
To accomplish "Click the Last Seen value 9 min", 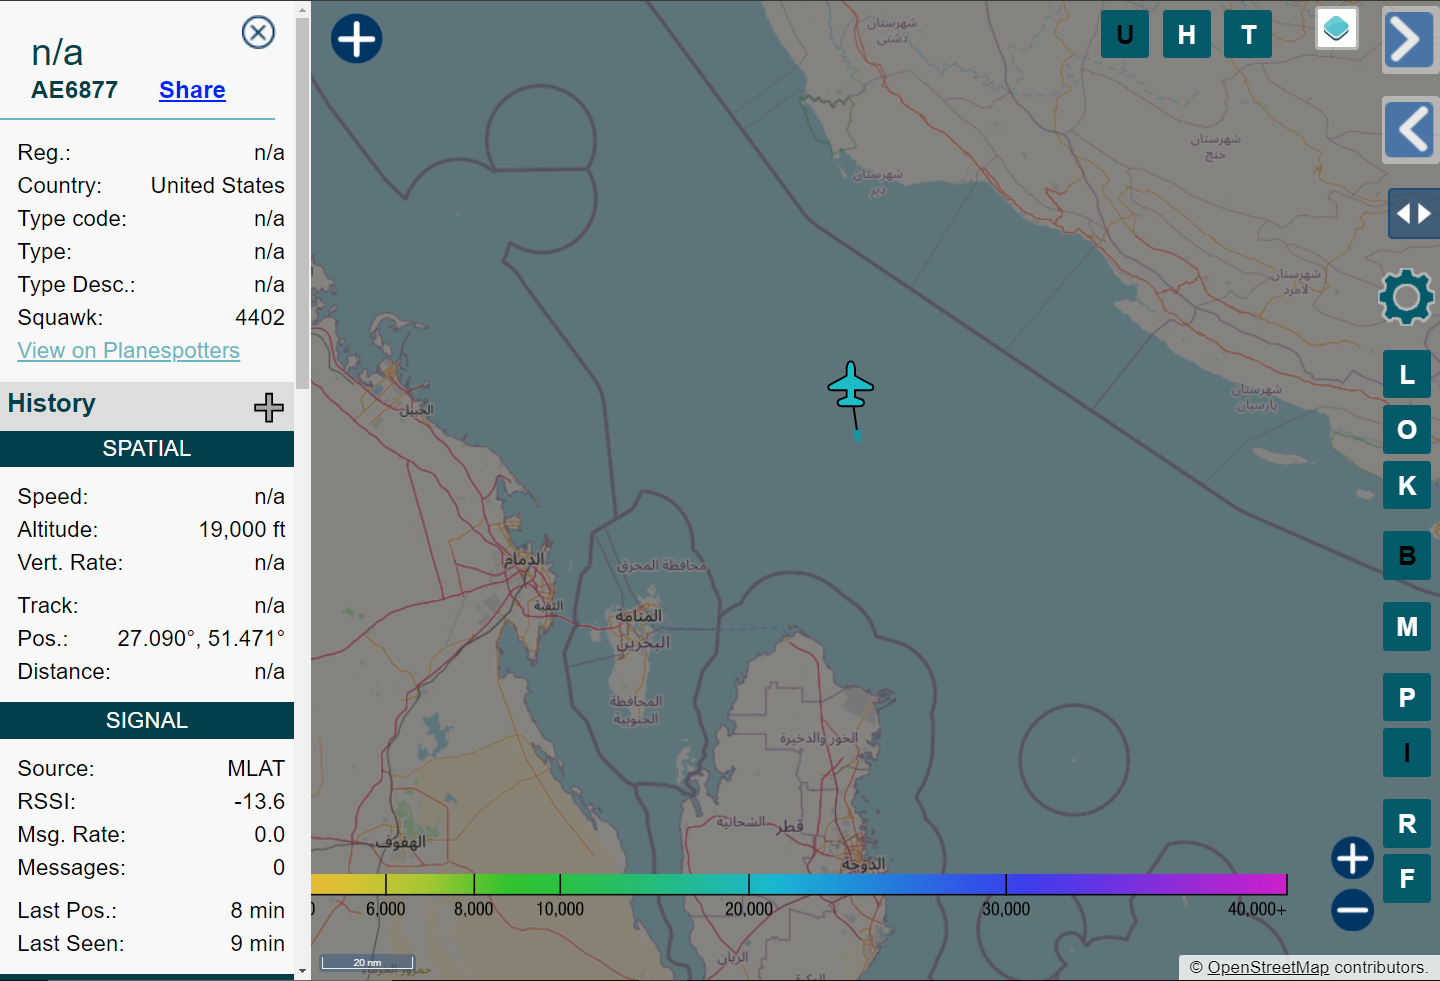I will click(258, 944).
